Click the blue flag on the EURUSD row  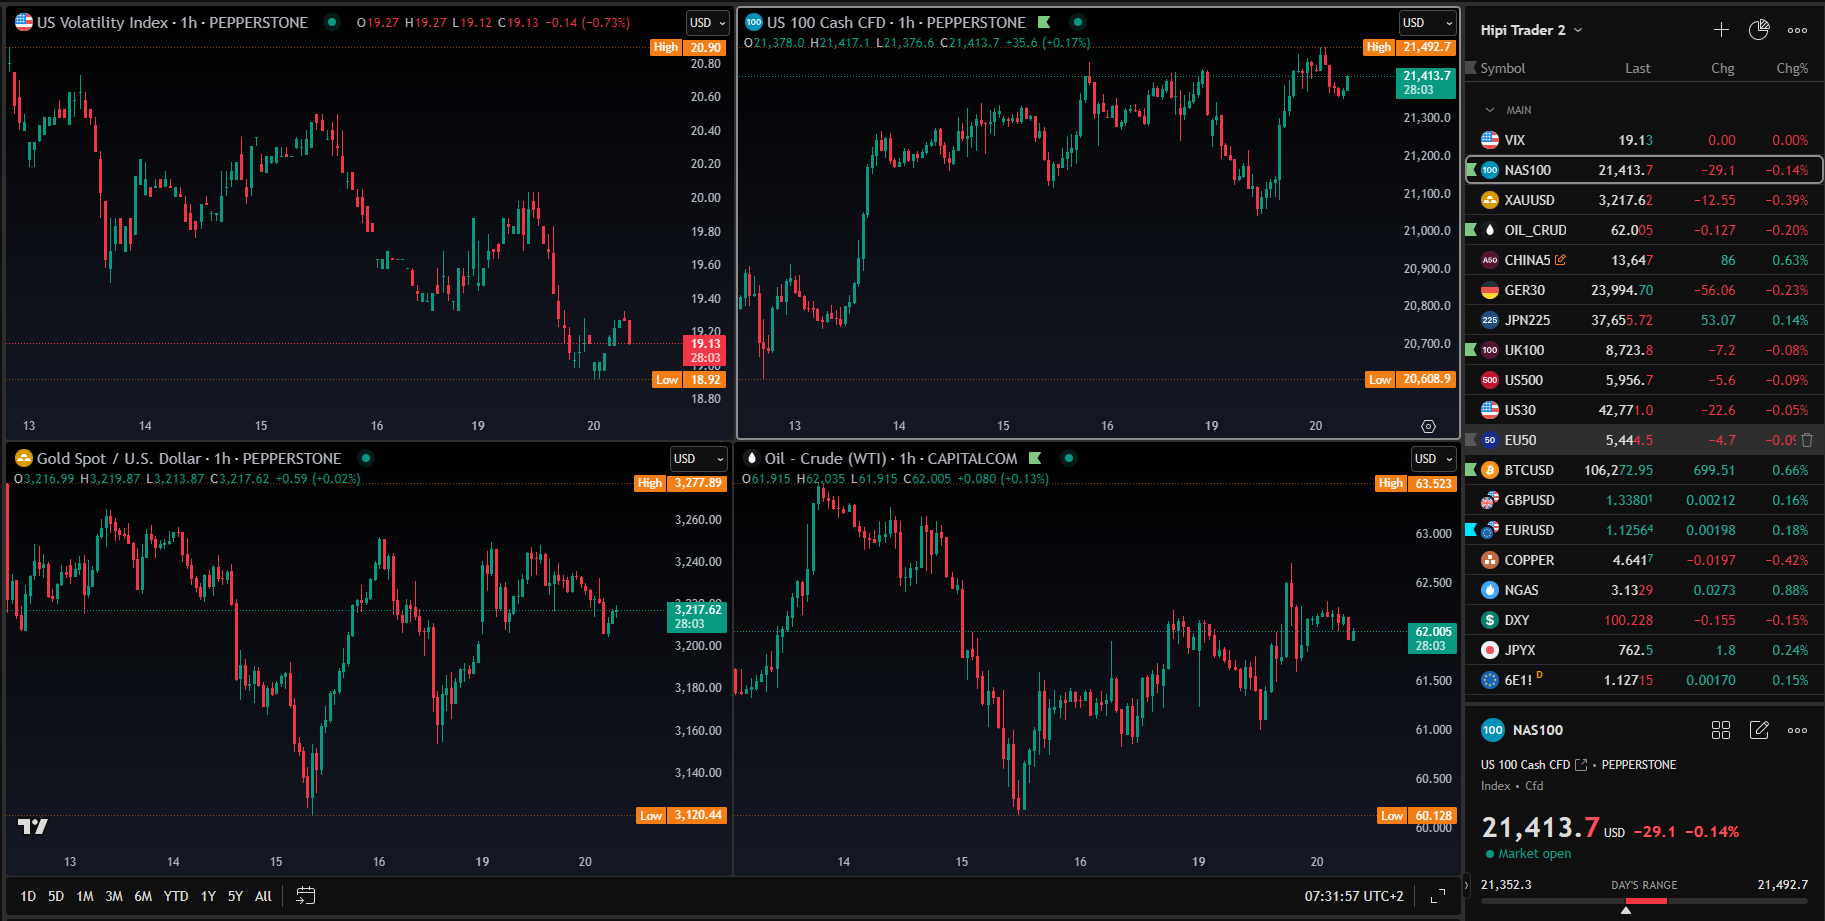click(1471, 530)
